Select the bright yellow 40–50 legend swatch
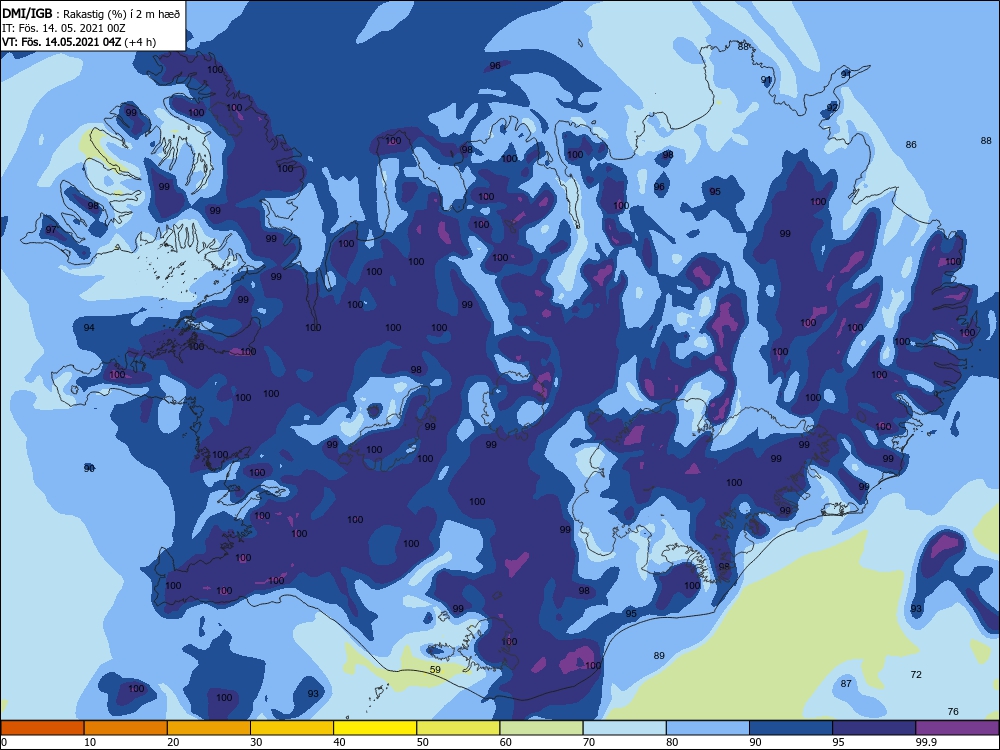Viewport: 1000px width, 750px height. coord(375,728)
